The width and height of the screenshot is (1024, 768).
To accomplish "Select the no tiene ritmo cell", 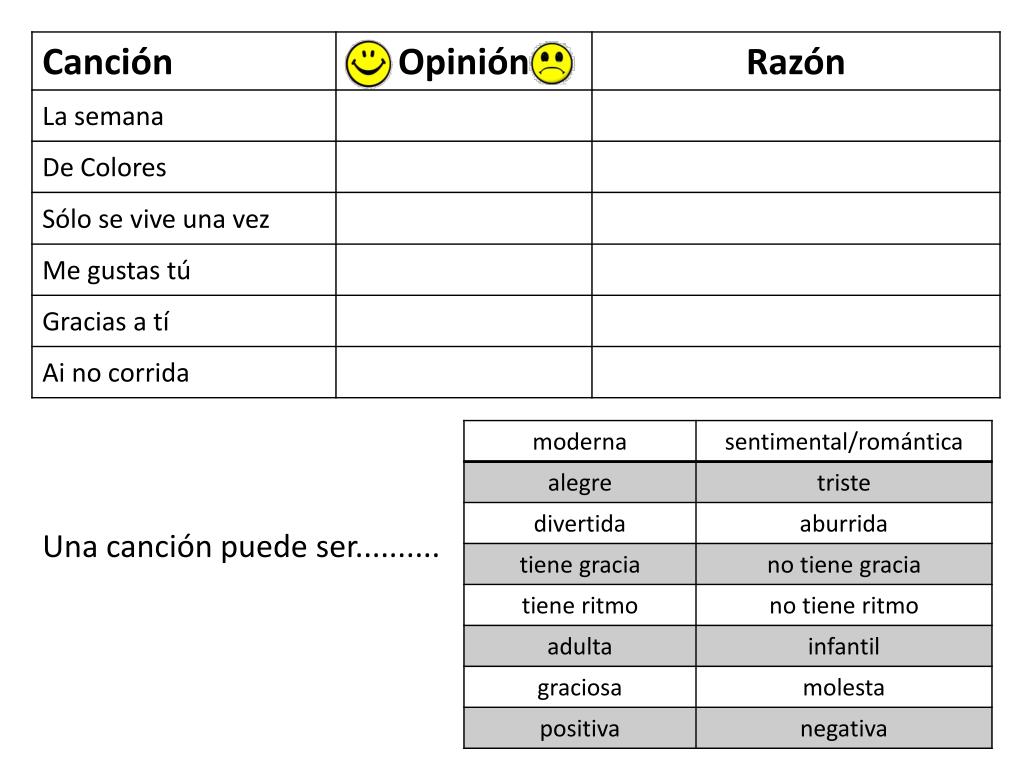I will 844,605.
